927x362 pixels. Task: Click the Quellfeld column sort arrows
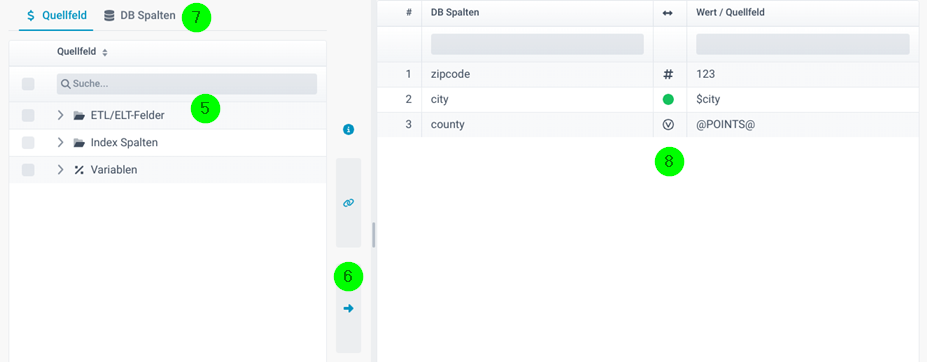point(105,52)
